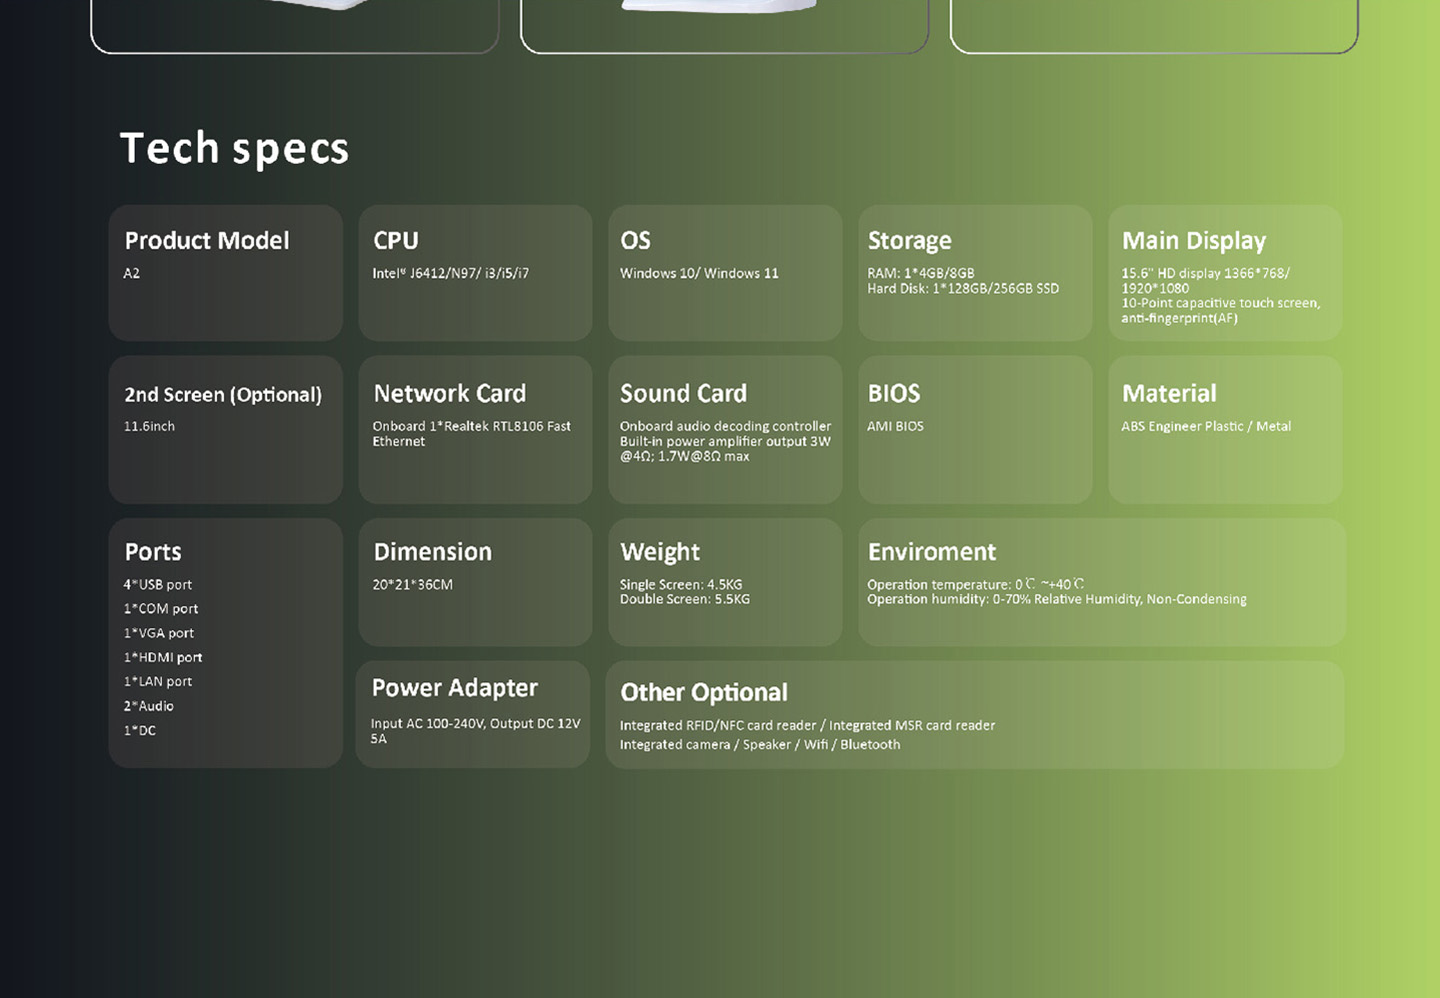1440x998 pixels.
Task: Select the Network Card spec tile
Action: pos(475,430)
